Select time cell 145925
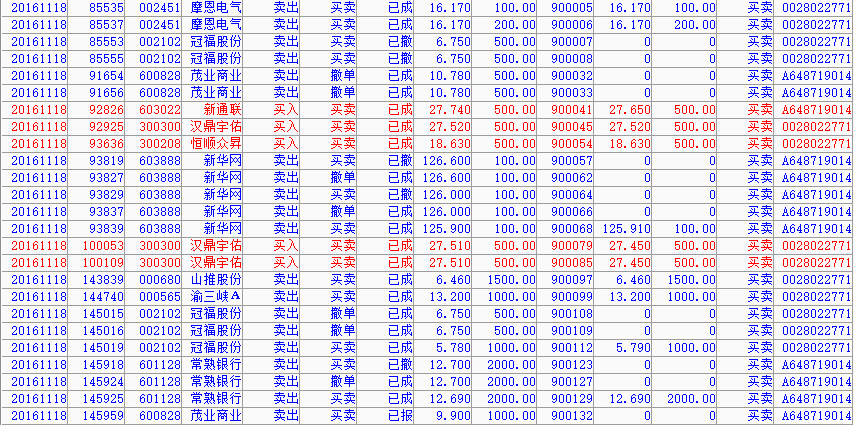854x425 pixels. (x=103, y=399)
